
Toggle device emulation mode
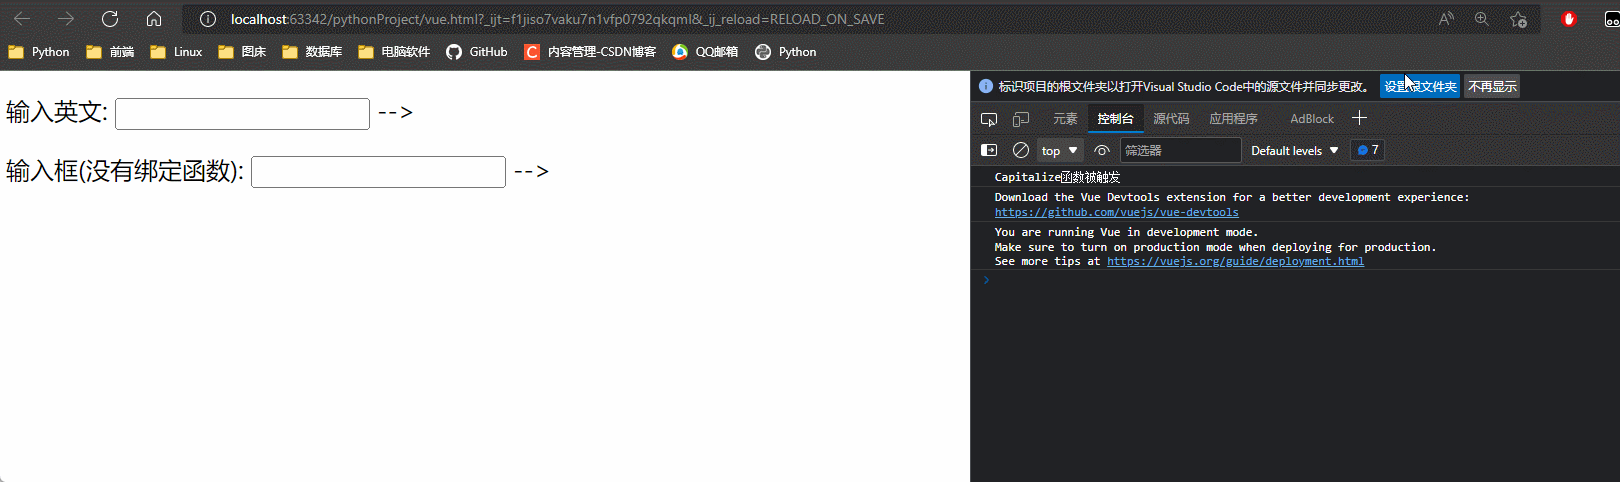[x=1021, y=119]
